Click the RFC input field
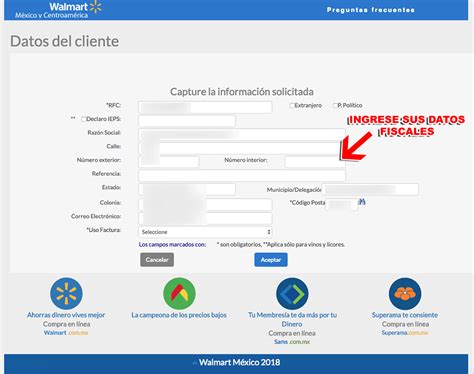This screenshot has width=474, height=374. [205, 107]
